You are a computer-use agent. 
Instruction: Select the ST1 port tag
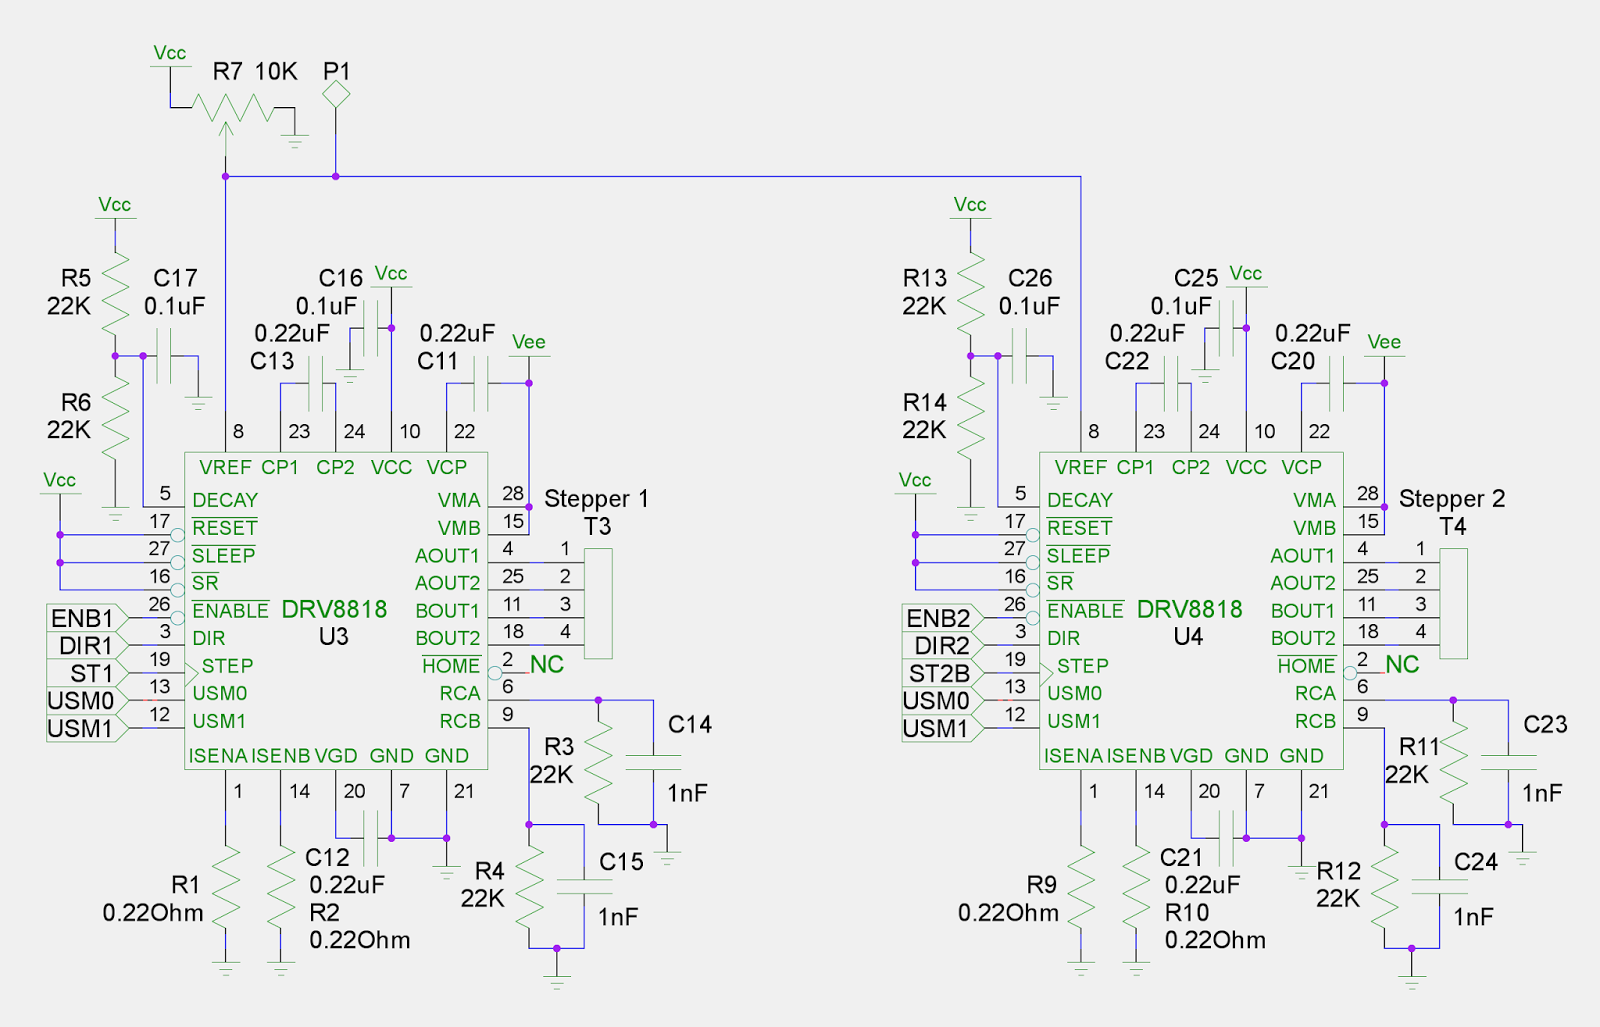tap(87, 673)
